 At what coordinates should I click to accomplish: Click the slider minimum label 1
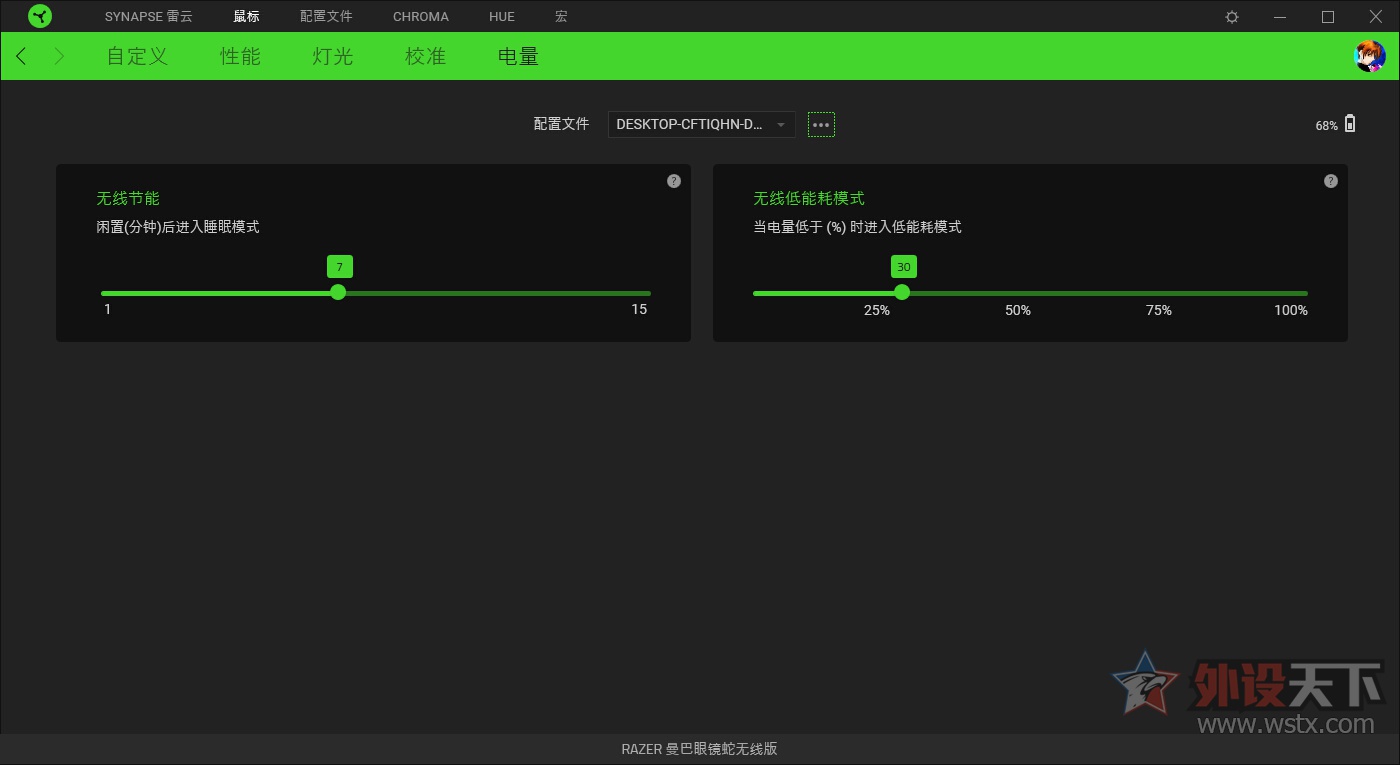point(108,309)
